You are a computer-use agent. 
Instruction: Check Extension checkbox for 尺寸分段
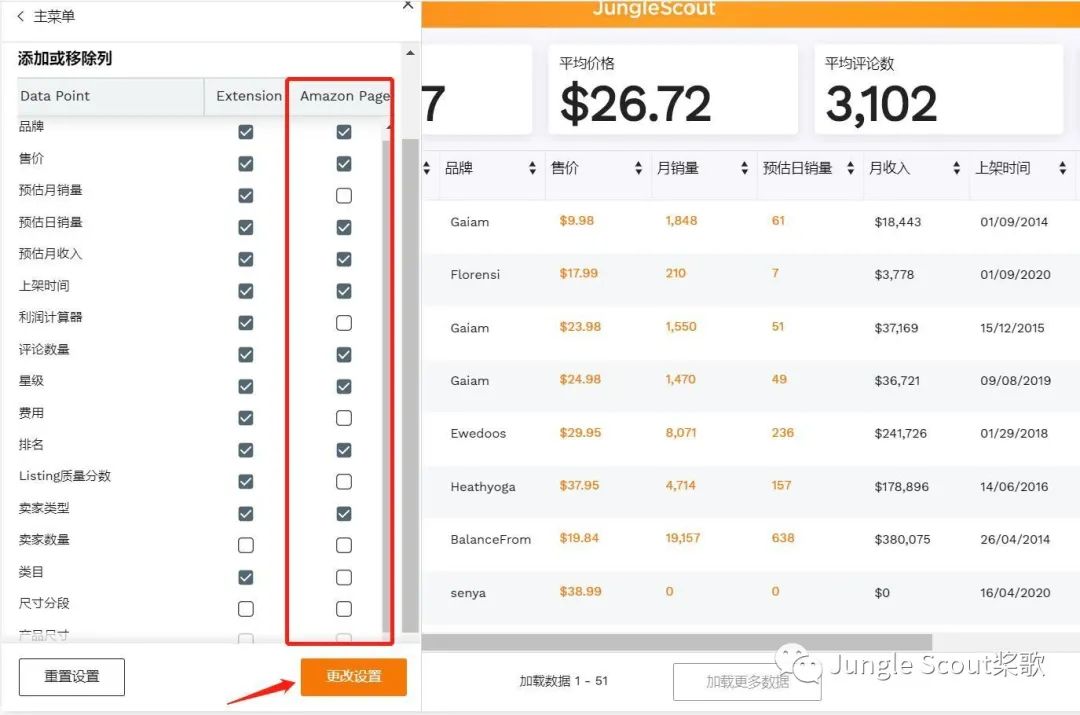click(246, 609)
